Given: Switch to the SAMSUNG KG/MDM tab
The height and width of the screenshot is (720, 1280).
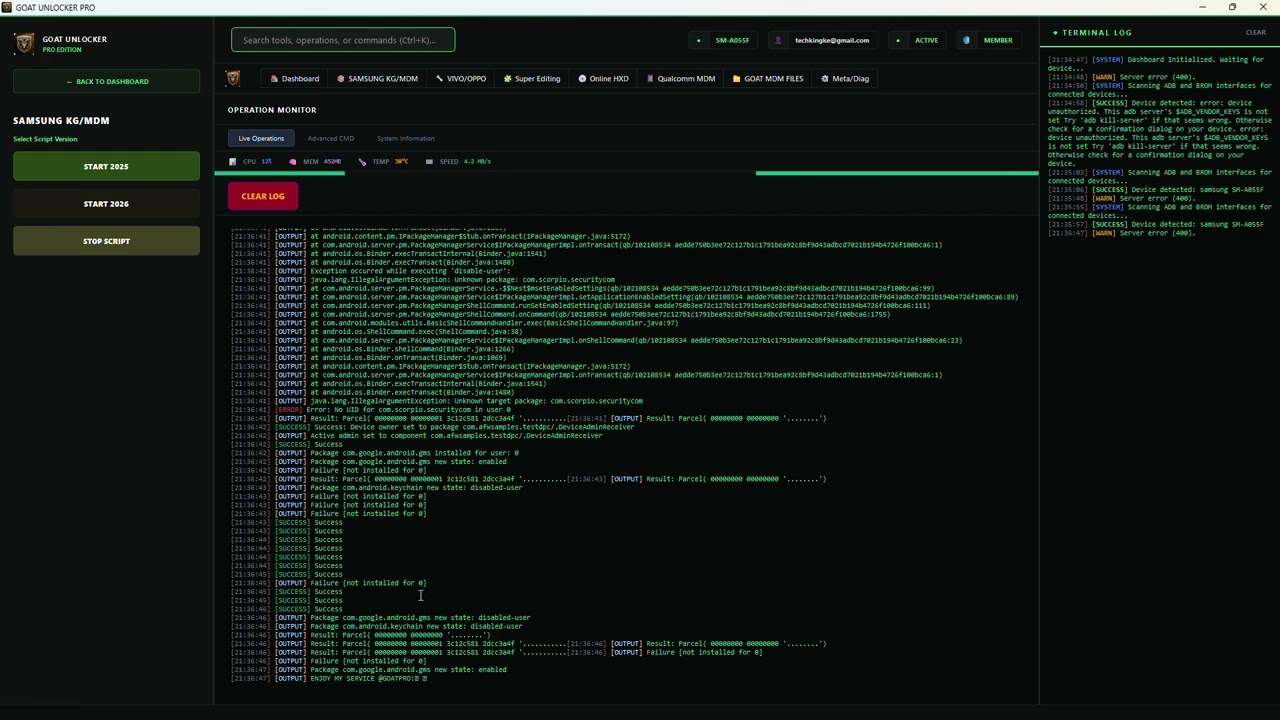Looking at the screenshot, I should 377,79.
